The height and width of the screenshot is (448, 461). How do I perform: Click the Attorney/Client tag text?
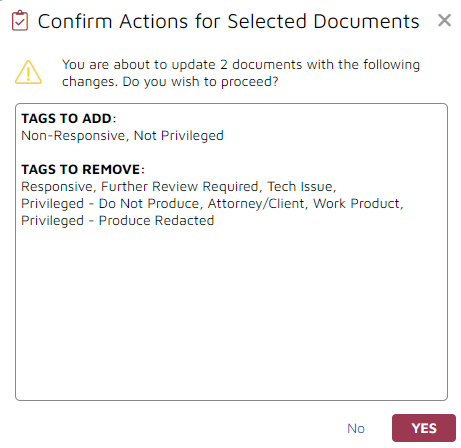coord(257,204)
